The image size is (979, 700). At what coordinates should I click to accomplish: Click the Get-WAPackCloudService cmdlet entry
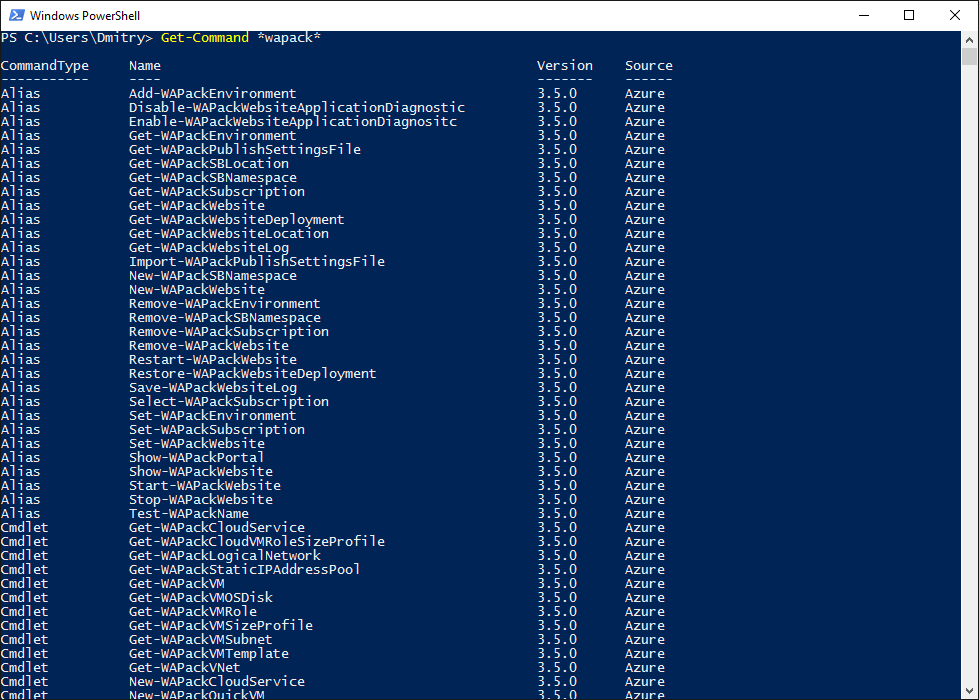point(216,528)
